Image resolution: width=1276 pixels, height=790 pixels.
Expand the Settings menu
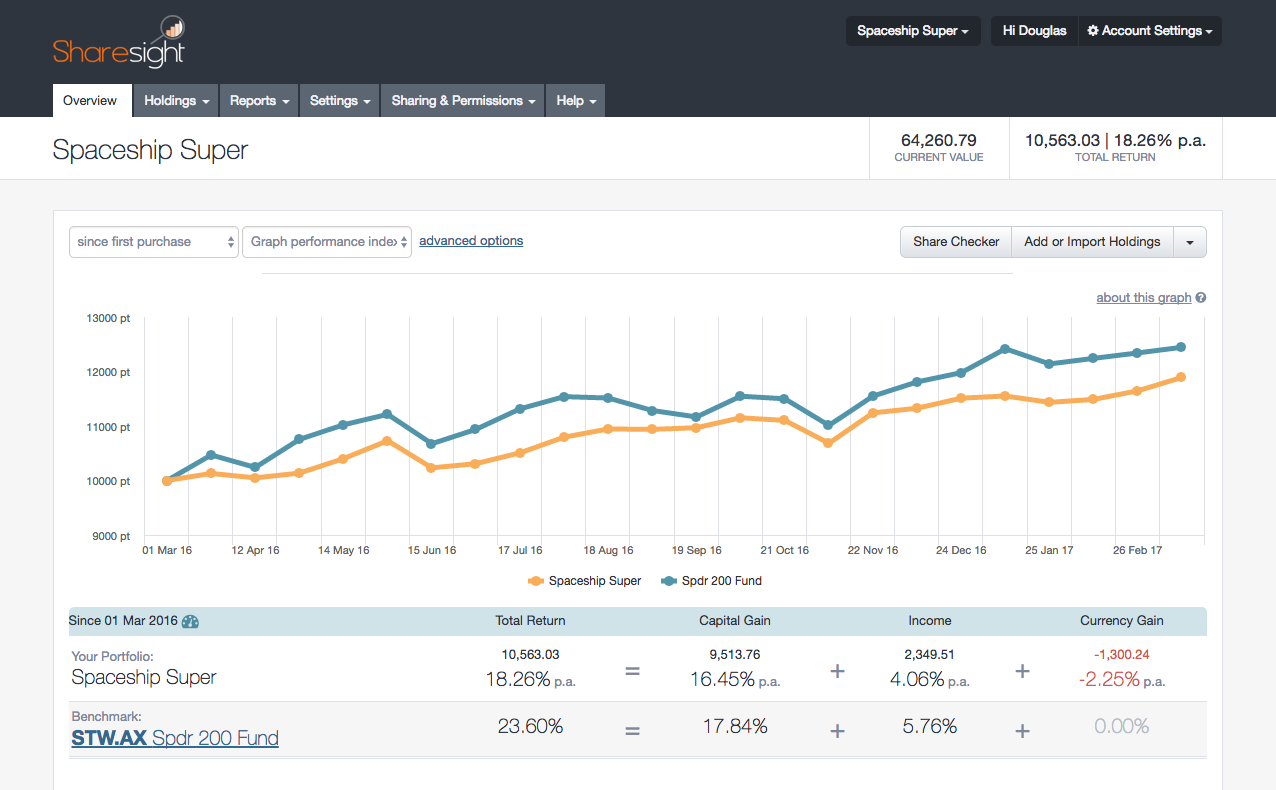click(x=340, y=101)
